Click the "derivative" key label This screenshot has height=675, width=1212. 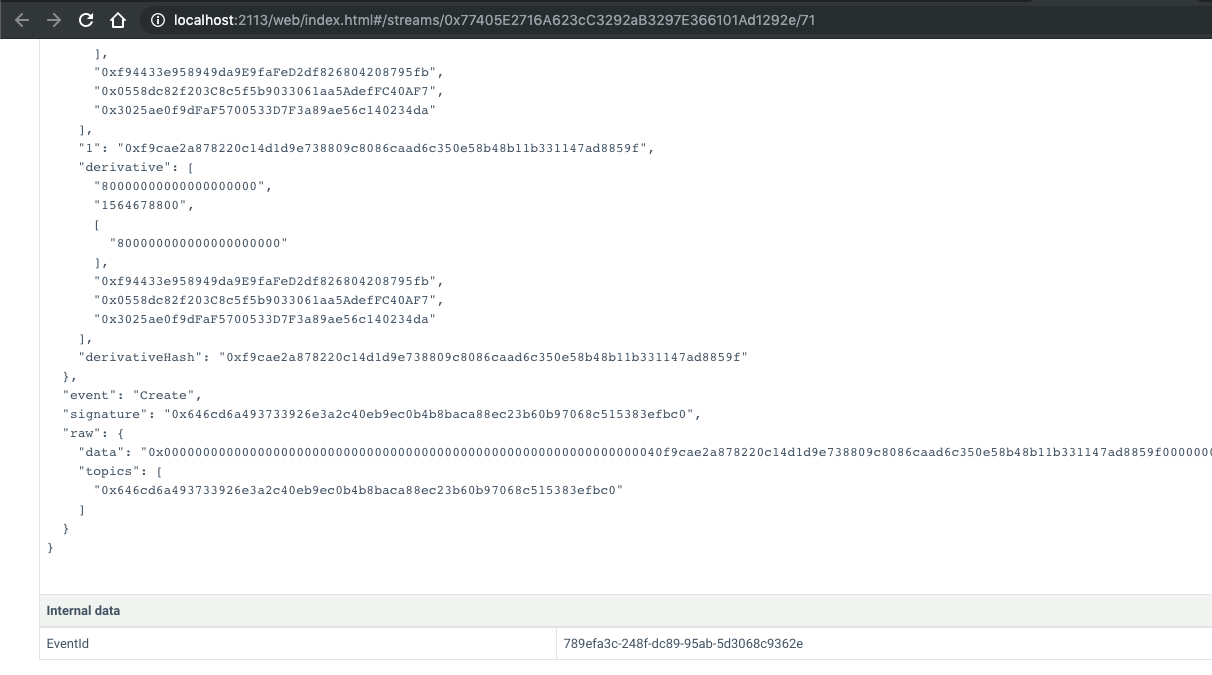[x=126, y=167]
